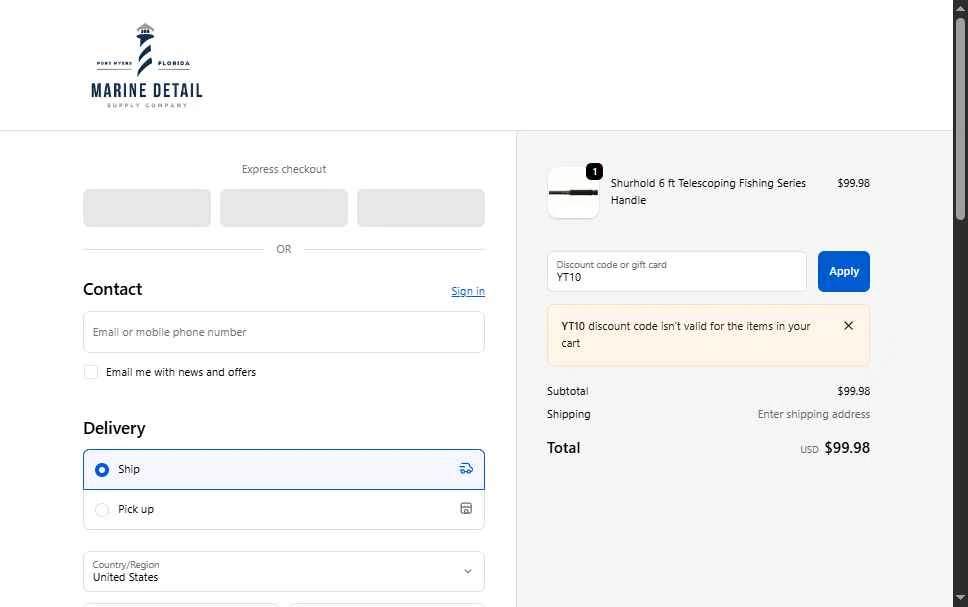Image resolution: width=968 pixels, height=607 pixels.
Task: Click the Discount code or gift card field
Action: (677, 271)
